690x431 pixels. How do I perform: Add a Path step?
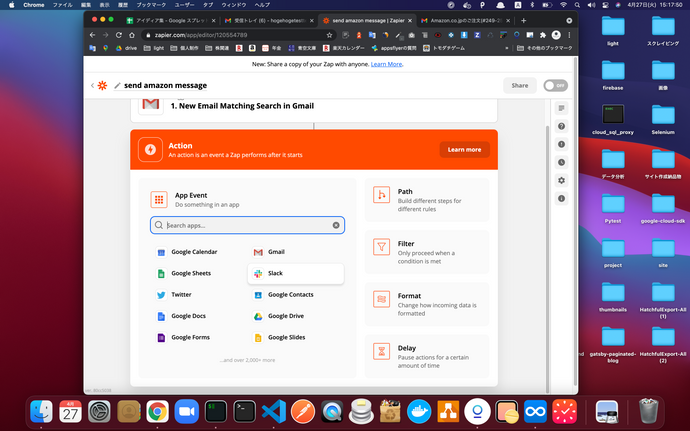(x=427, y=200)
